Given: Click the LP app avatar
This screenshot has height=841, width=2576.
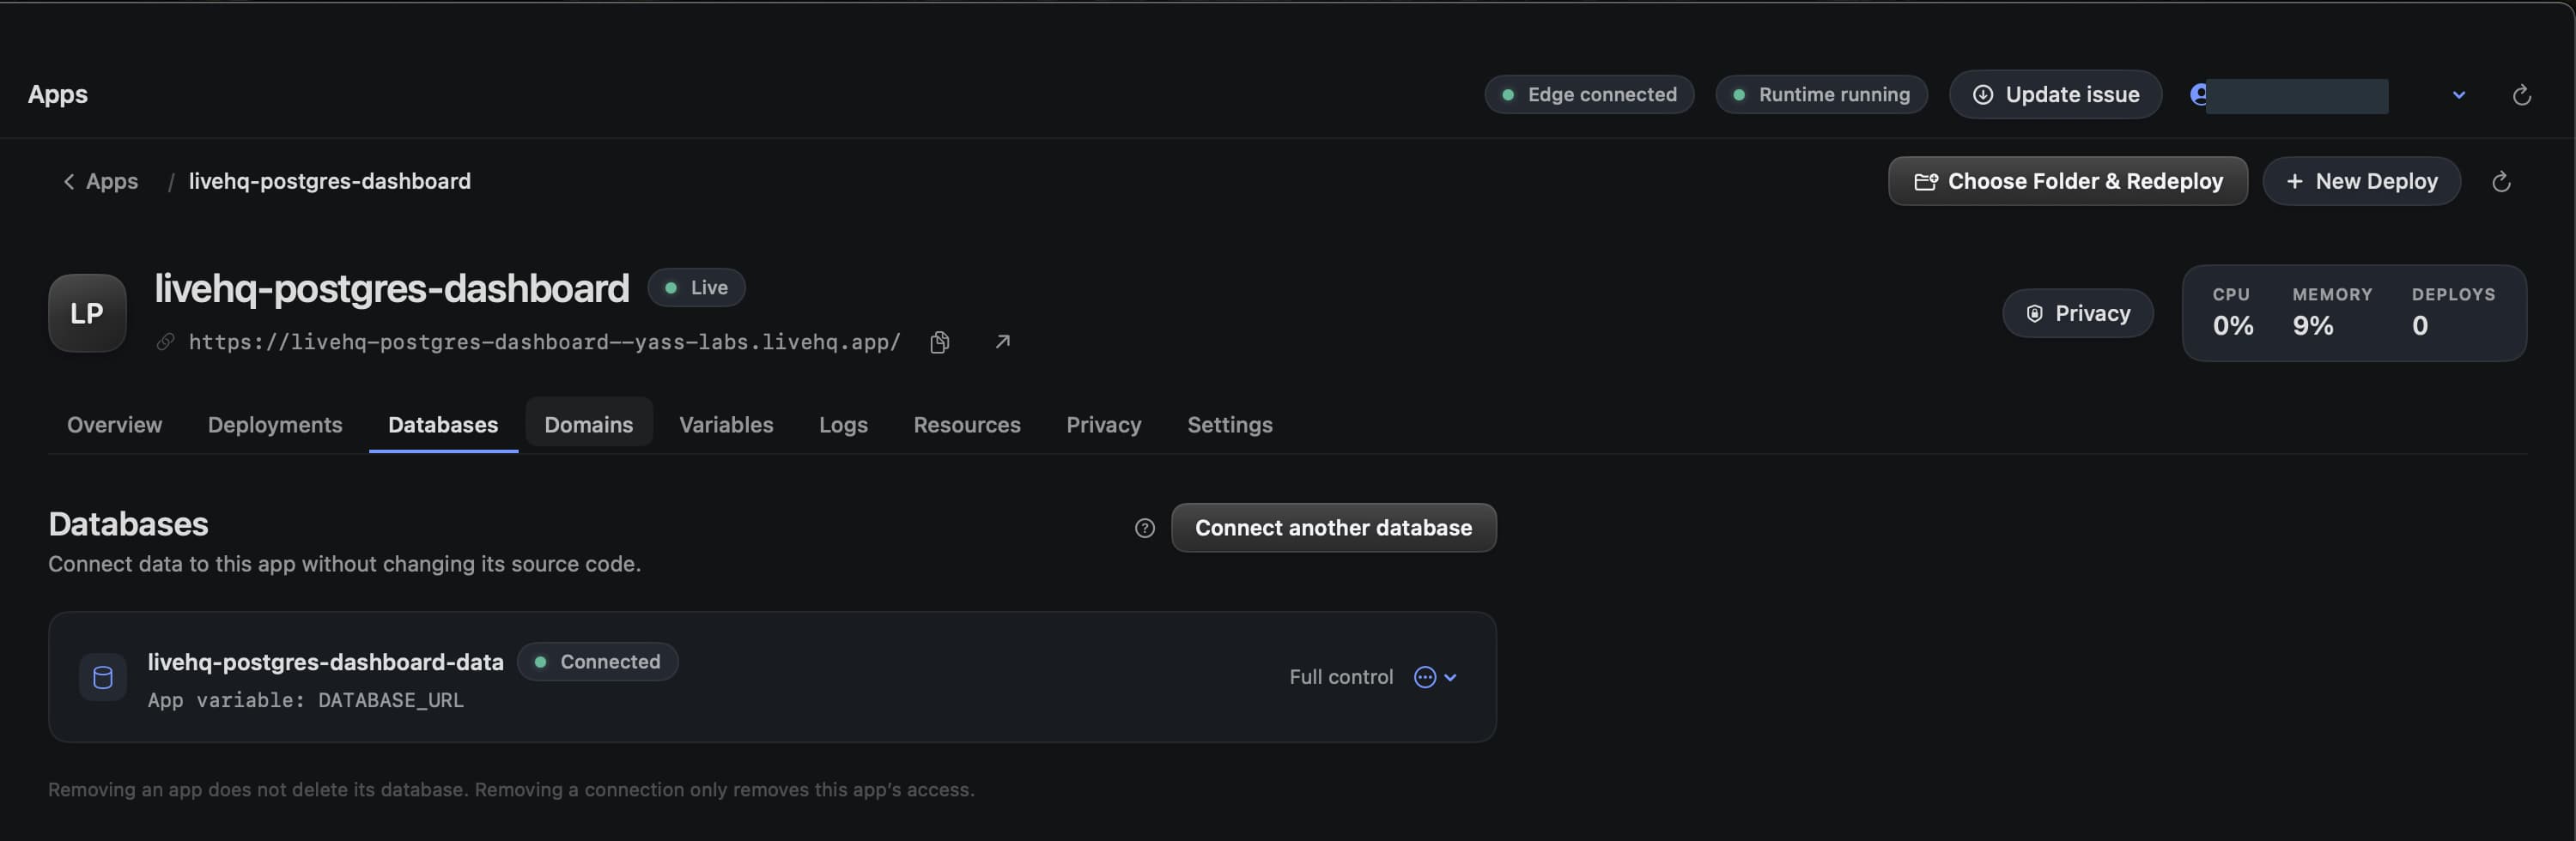Looking at the screenshot, I should pyautogui.click(x=87, y=313).
